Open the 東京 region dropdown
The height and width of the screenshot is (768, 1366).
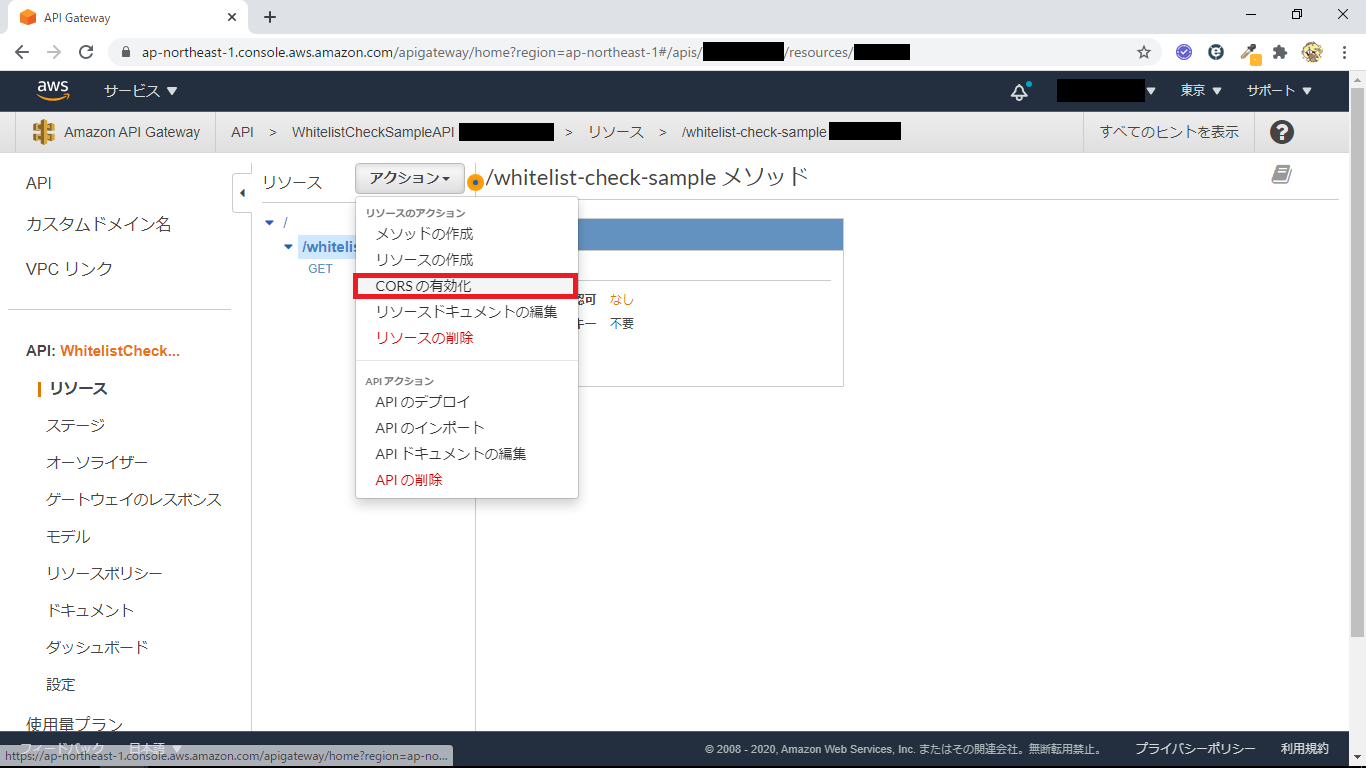(x=1200, y=91)
